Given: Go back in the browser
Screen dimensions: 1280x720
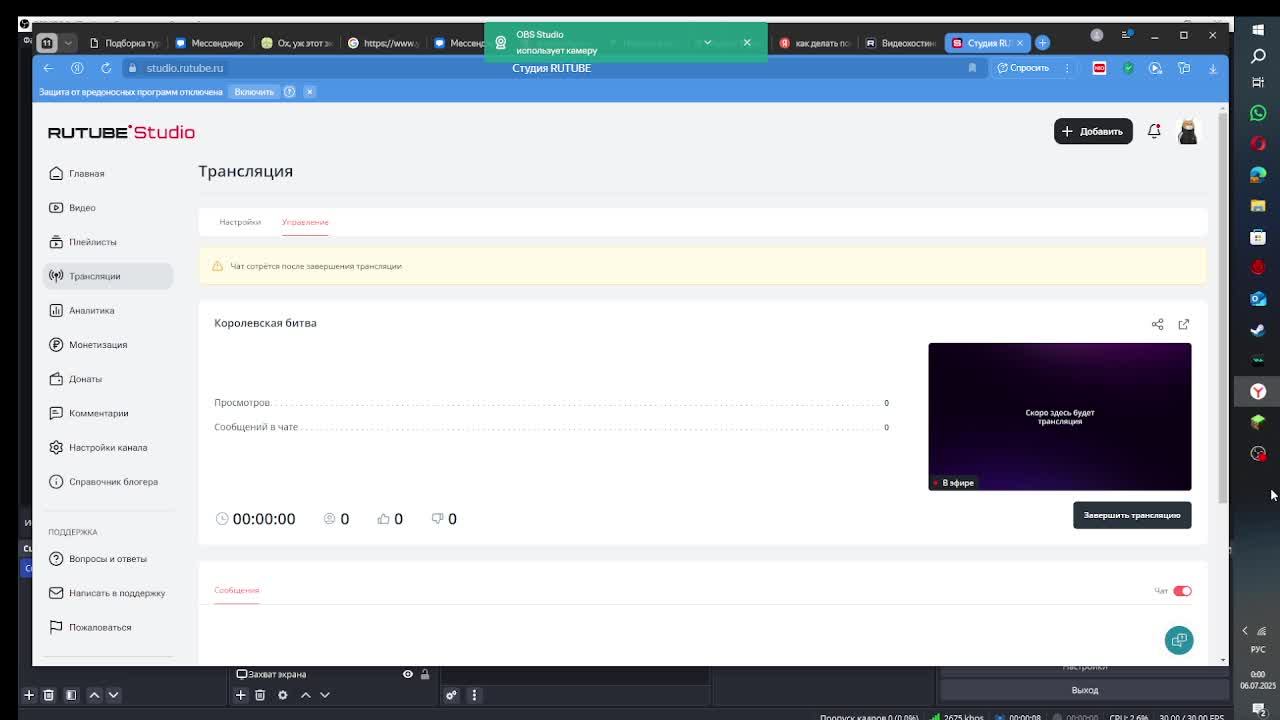Looking at the screenshot, I should [48, 68].
